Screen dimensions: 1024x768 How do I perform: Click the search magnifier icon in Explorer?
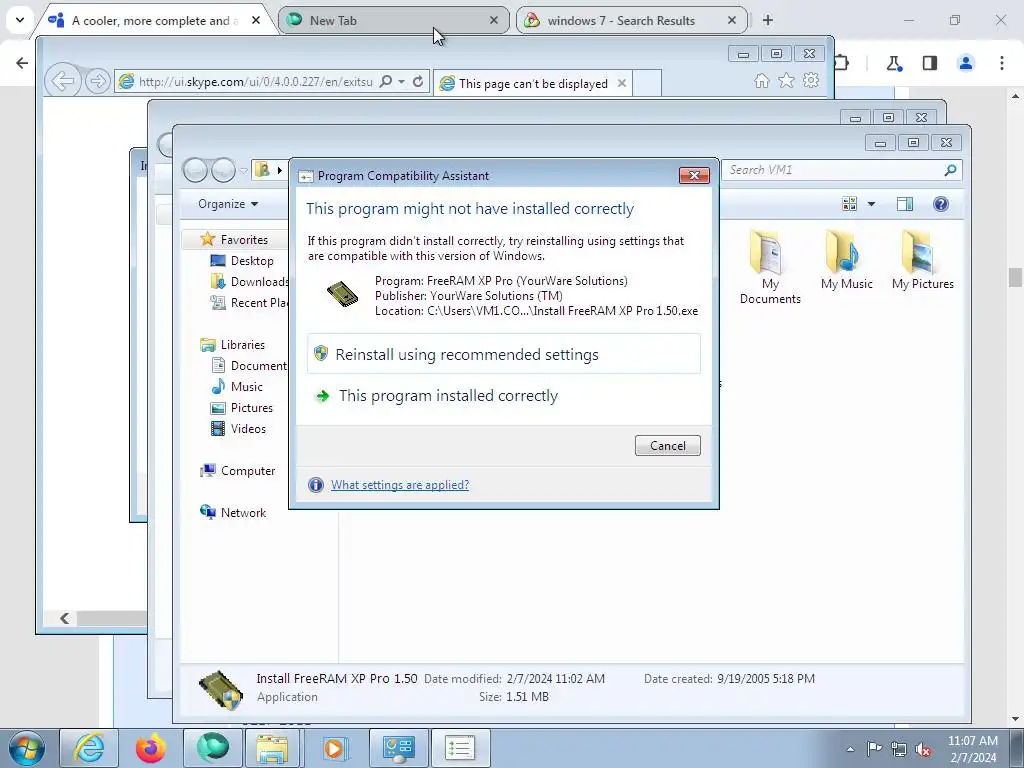point(951,170)
